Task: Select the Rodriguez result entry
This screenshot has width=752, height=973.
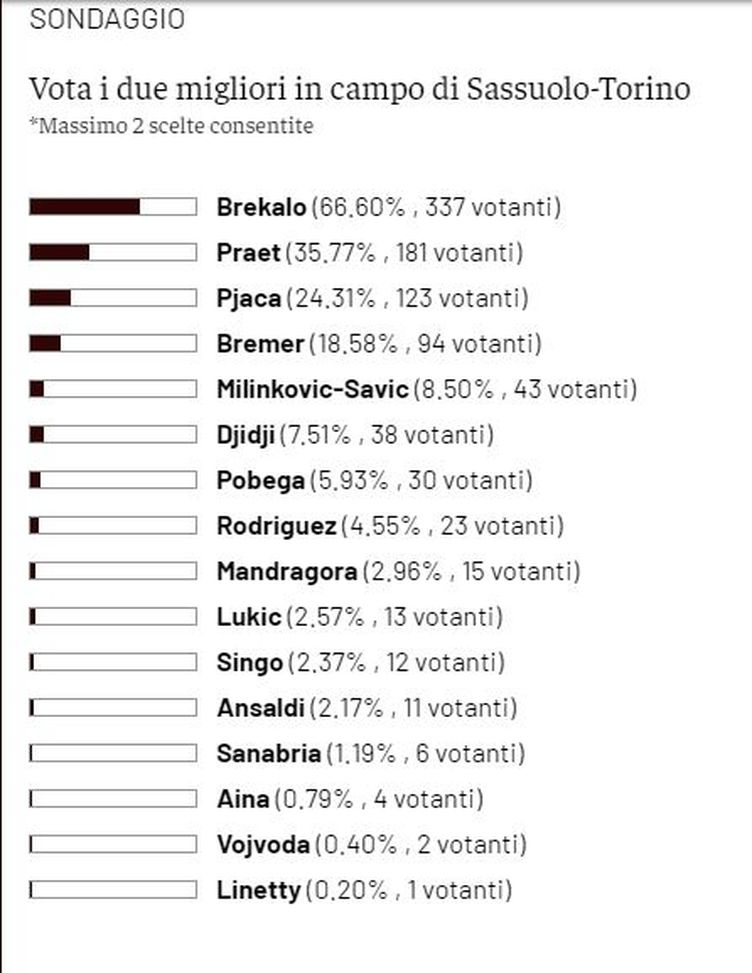Action: click(x=390, y=526)
